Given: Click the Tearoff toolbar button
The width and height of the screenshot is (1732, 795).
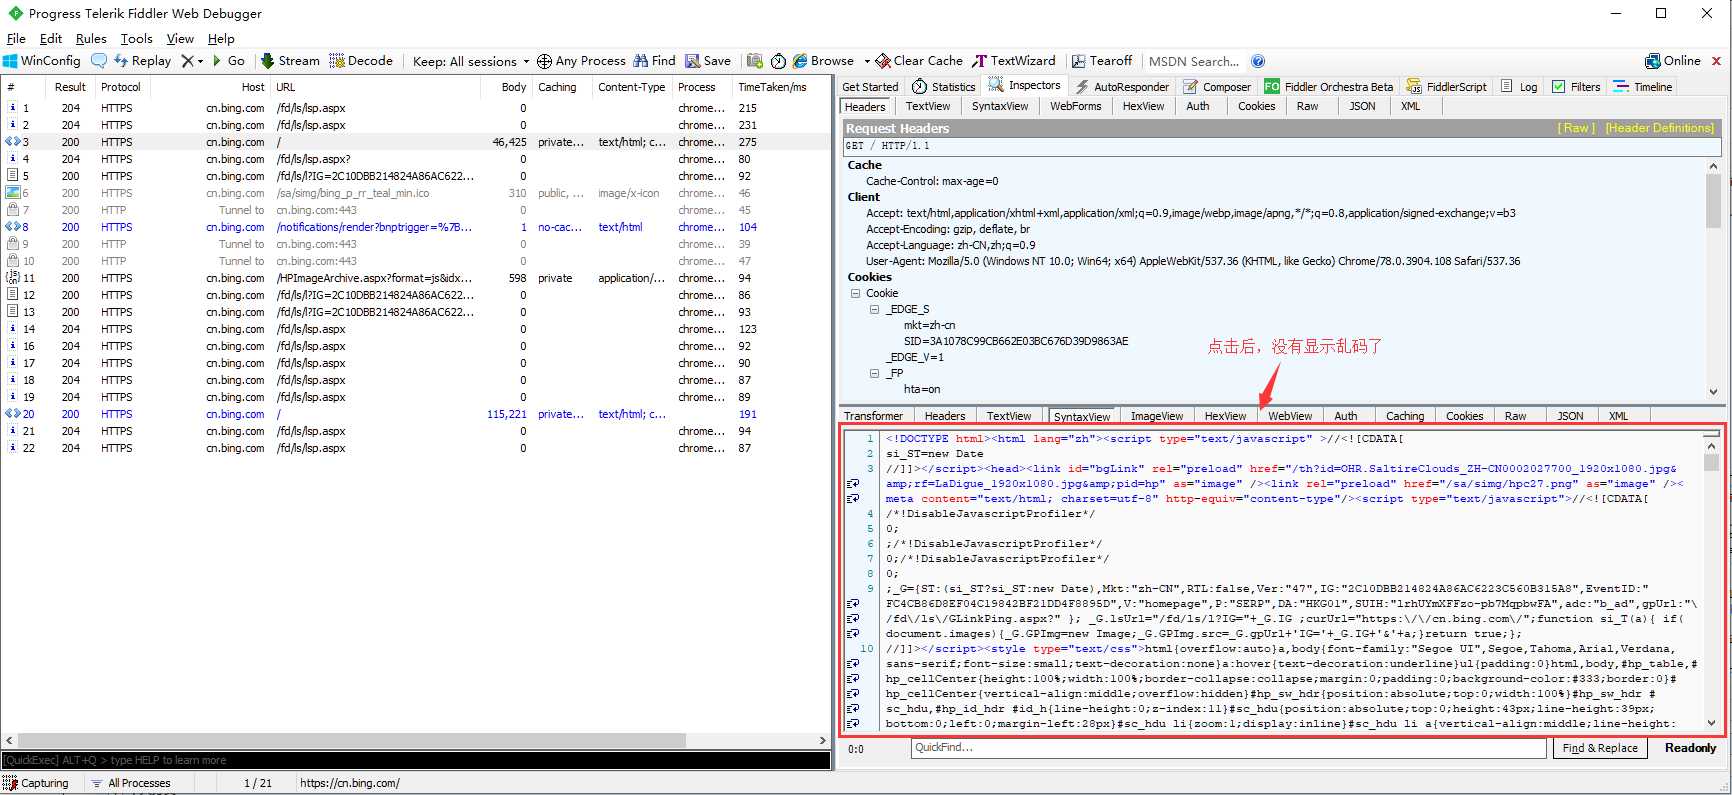Looking at the screenshot, I should click(1102, 61).
